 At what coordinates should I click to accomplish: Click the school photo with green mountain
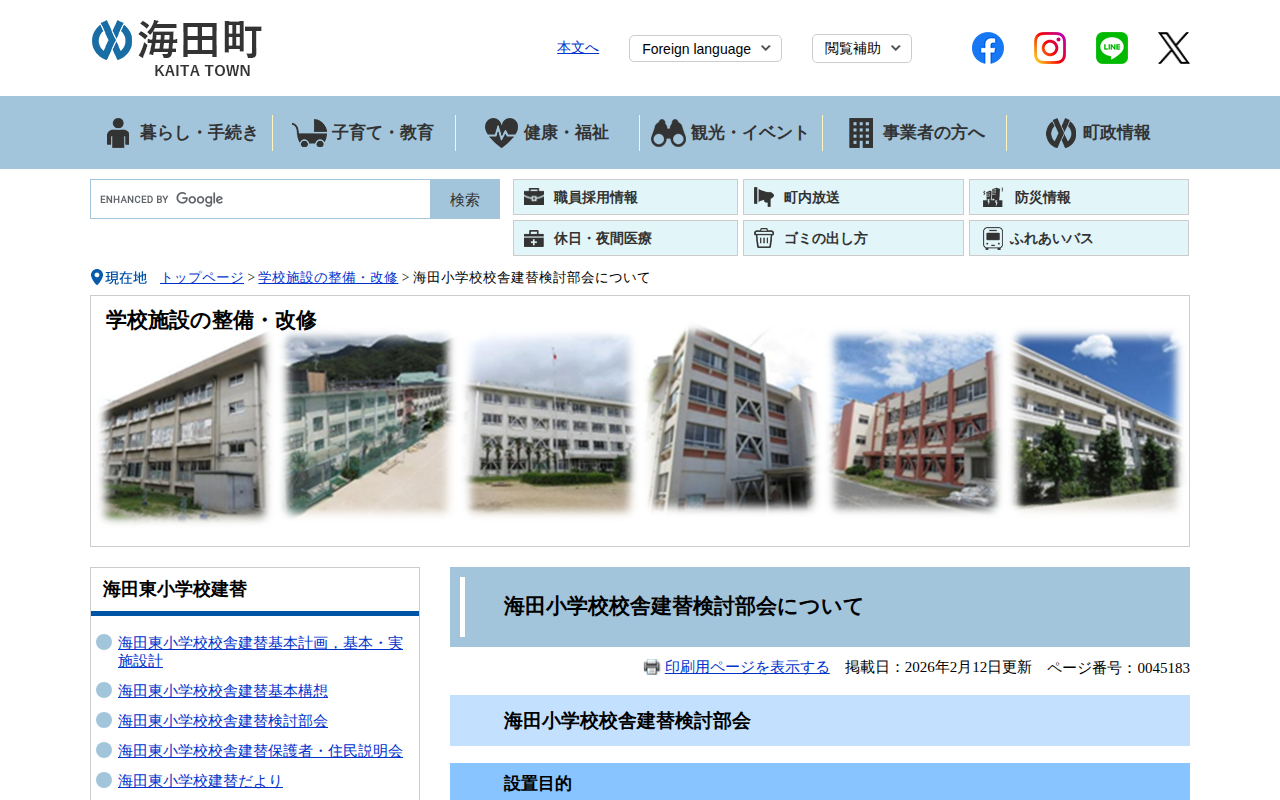[368, 424]
